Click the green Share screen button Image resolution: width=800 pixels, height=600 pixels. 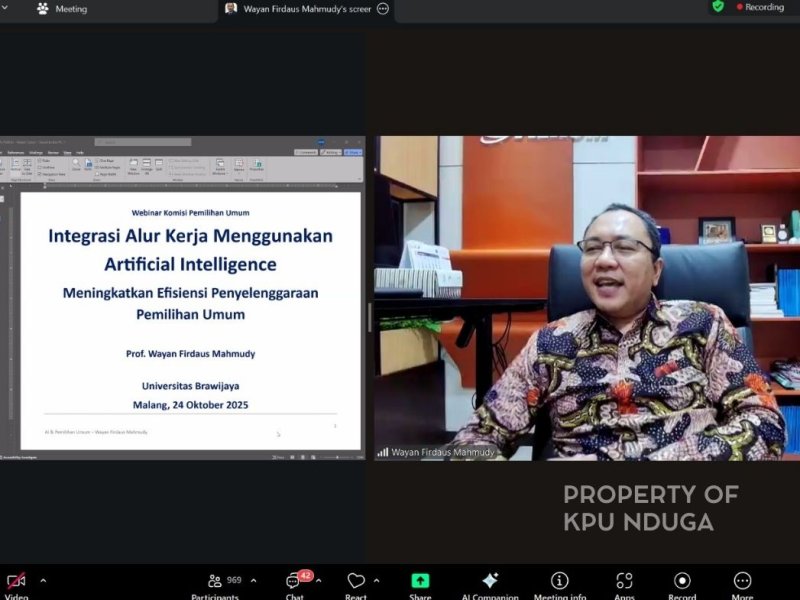click(x=420, y=581)
